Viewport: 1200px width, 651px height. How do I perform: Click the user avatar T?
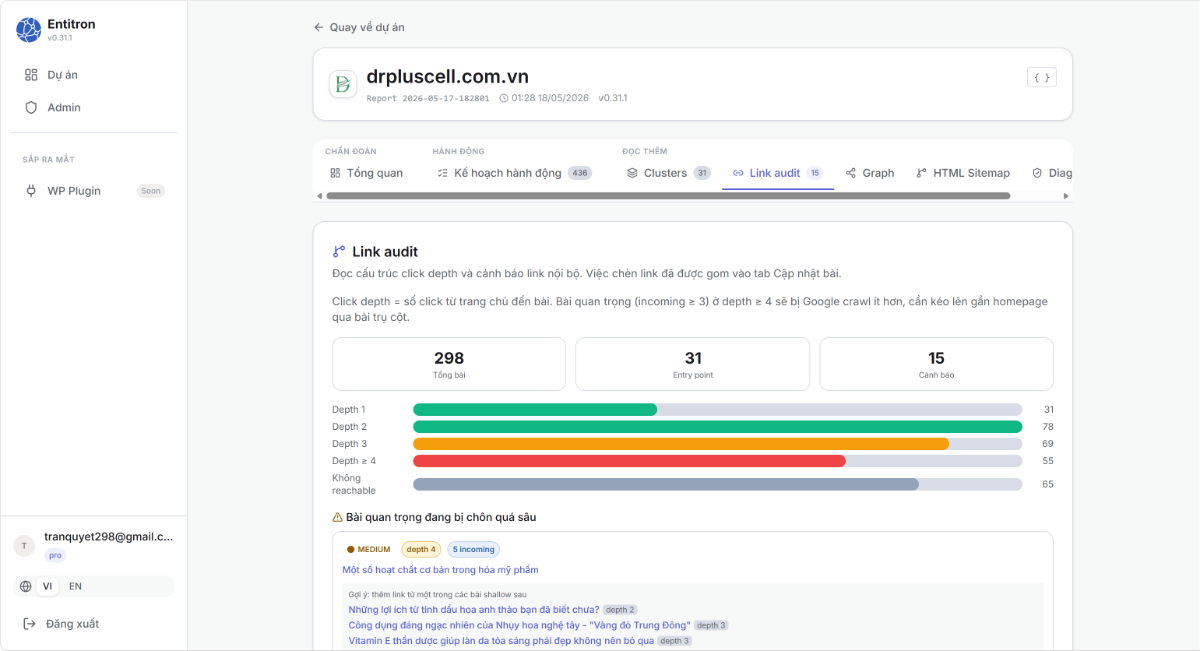coord(24,545)
